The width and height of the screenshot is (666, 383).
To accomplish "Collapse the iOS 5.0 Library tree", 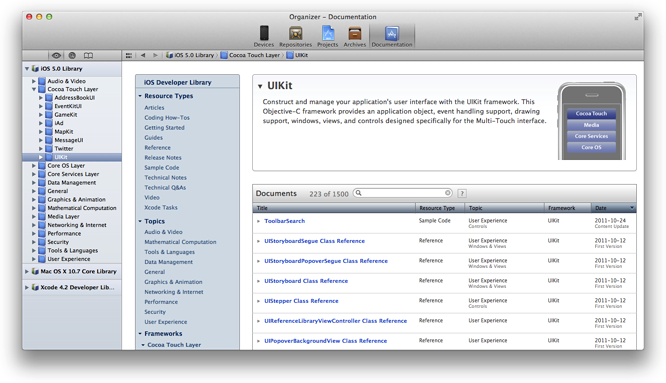I will (x=27, y=68).
